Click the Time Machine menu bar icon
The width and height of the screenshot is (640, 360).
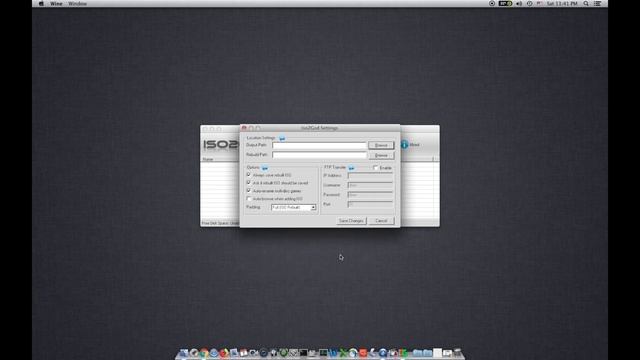(x=529, y=4)
